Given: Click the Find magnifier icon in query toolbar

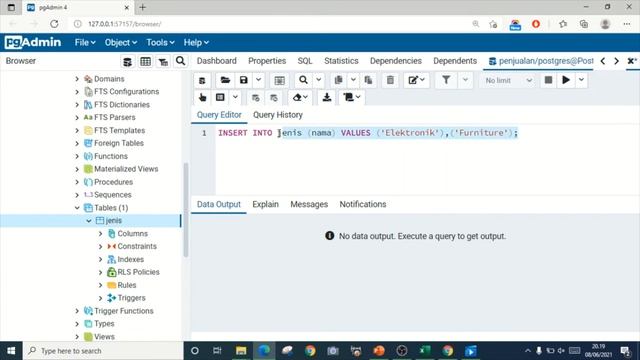Looking at the screenshot, I should pos(303,80).
